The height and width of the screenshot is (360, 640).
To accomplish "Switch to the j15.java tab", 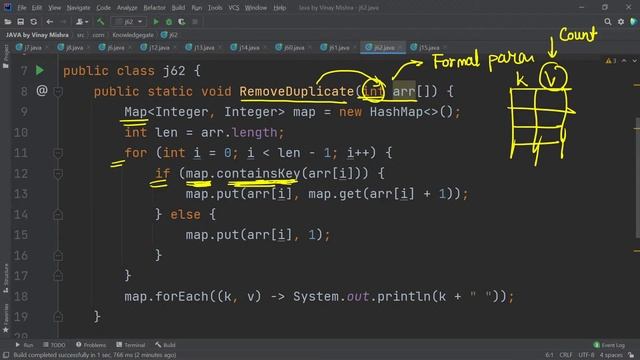I will [429, 48].
